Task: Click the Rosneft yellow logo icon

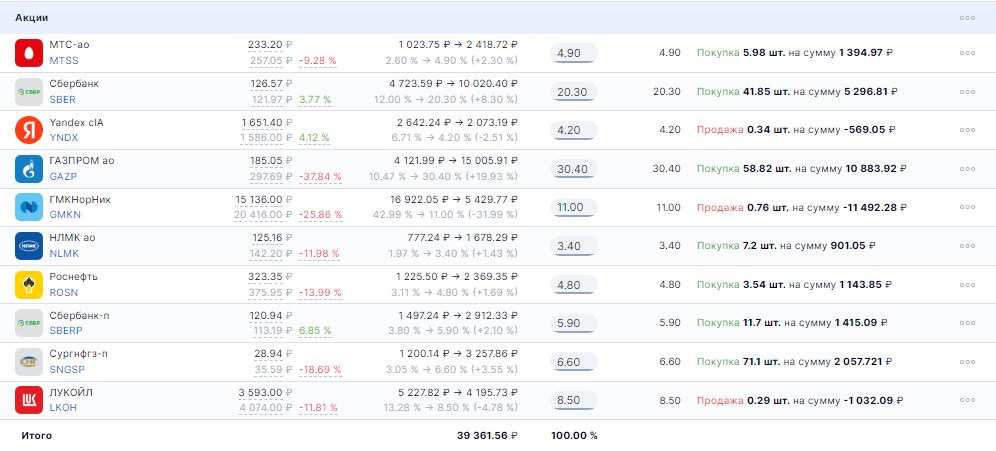Action: [x=28, y=284]
